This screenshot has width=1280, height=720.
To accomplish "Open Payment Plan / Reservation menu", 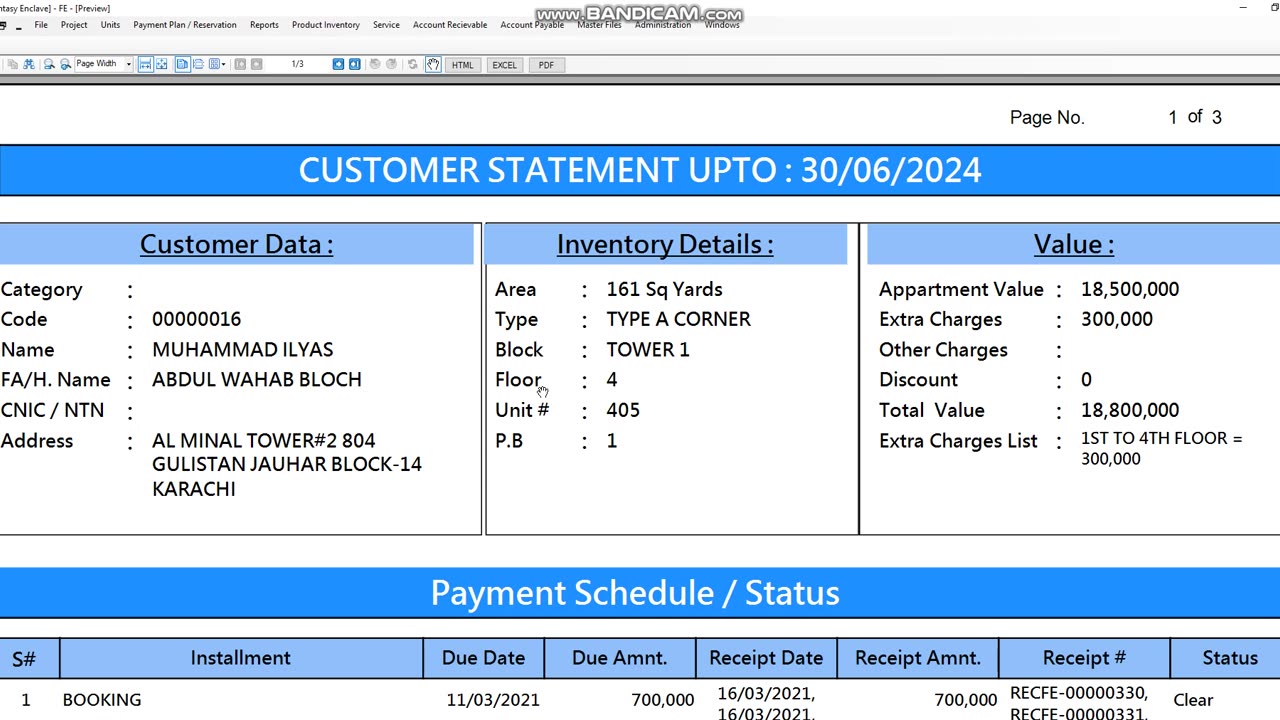I will pyautogui.click(x=185, y=25).
